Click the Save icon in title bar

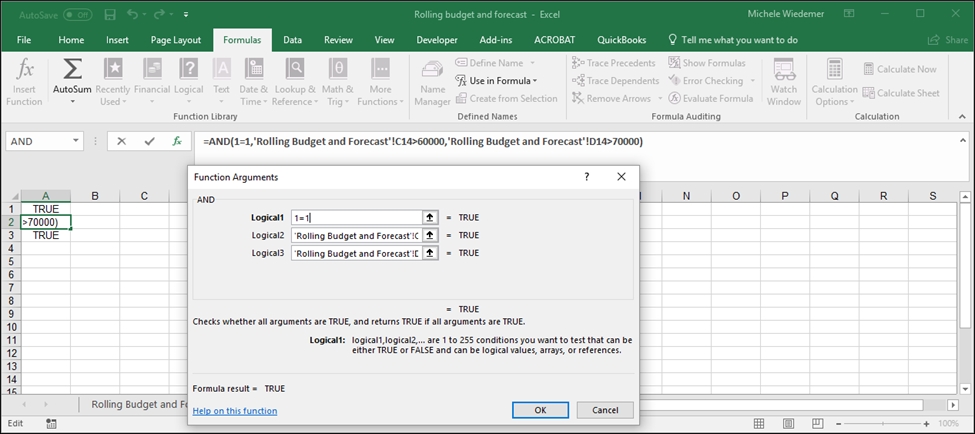(109, 14)
